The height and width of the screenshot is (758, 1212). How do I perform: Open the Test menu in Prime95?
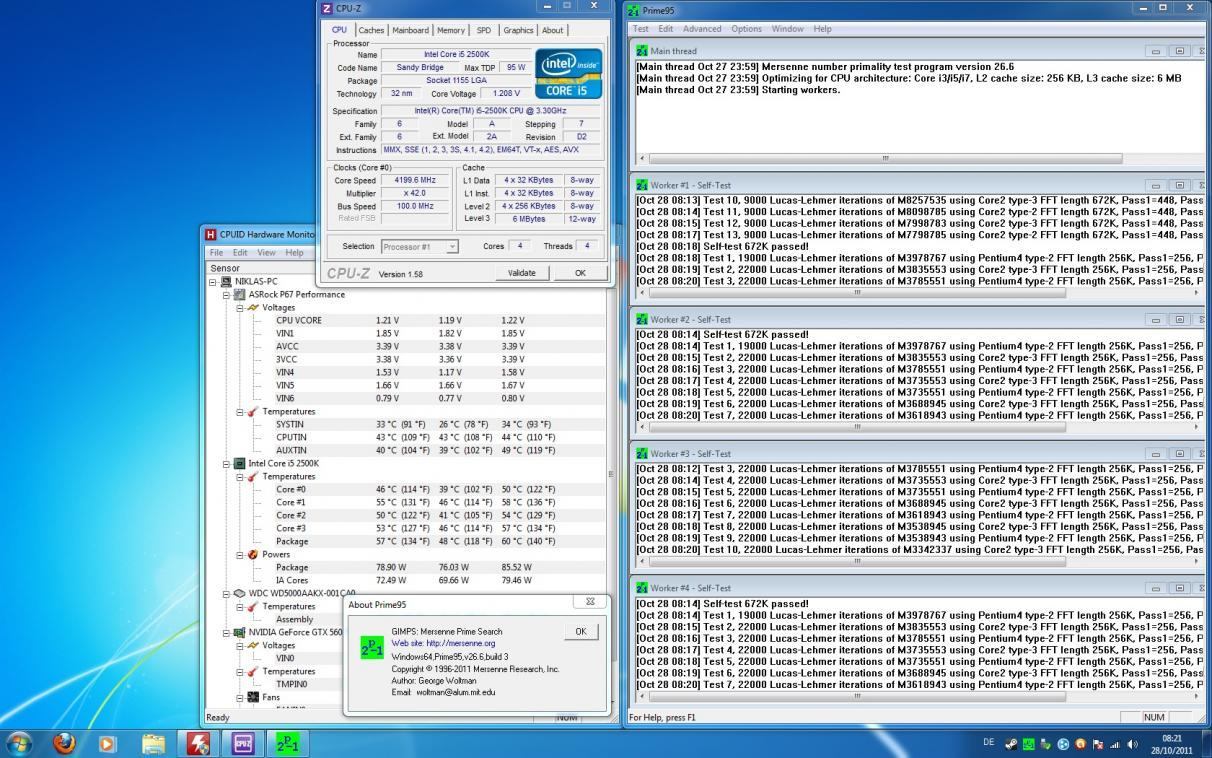tap(641, 29)
